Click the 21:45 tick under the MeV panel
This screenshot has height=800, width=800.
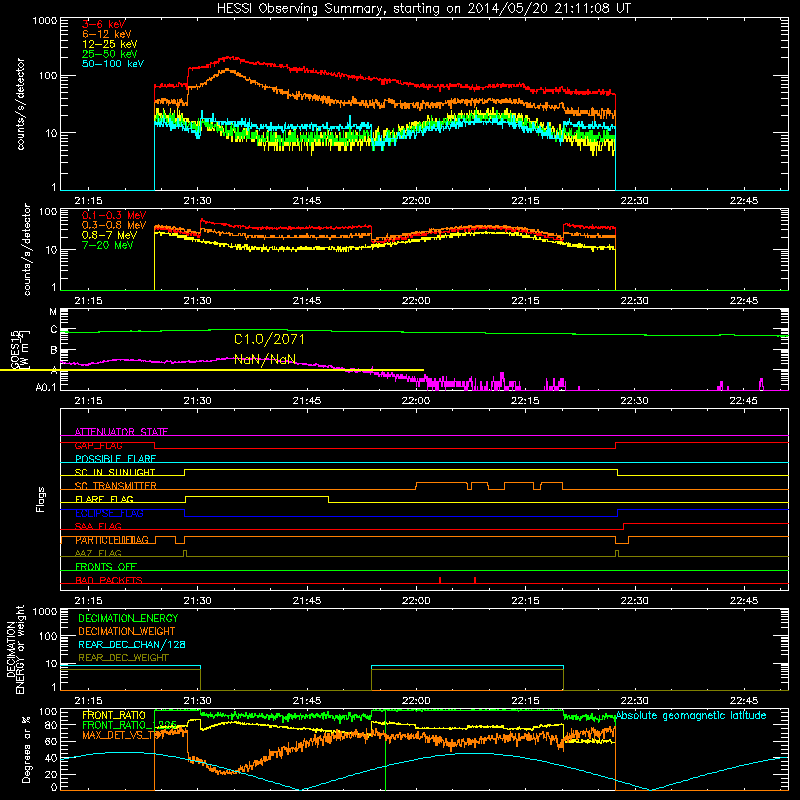tap(307, 301)
